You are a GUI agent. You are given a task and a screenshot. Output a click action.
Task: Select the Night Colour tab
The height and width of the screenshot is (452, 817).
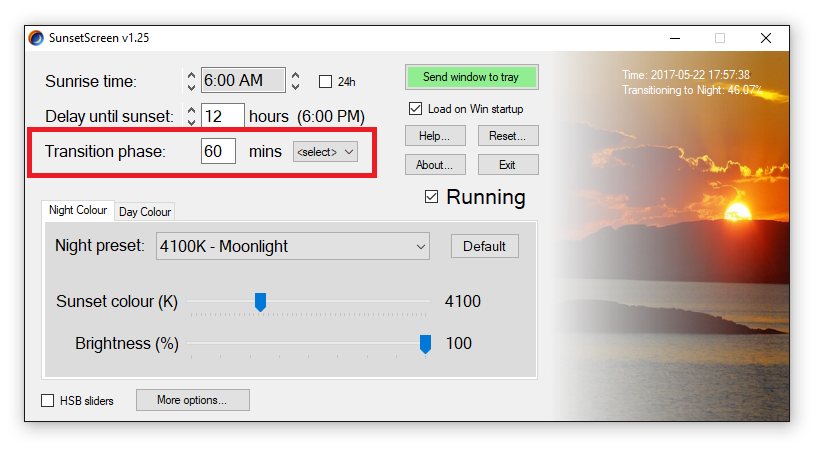[x=78, y=211]
